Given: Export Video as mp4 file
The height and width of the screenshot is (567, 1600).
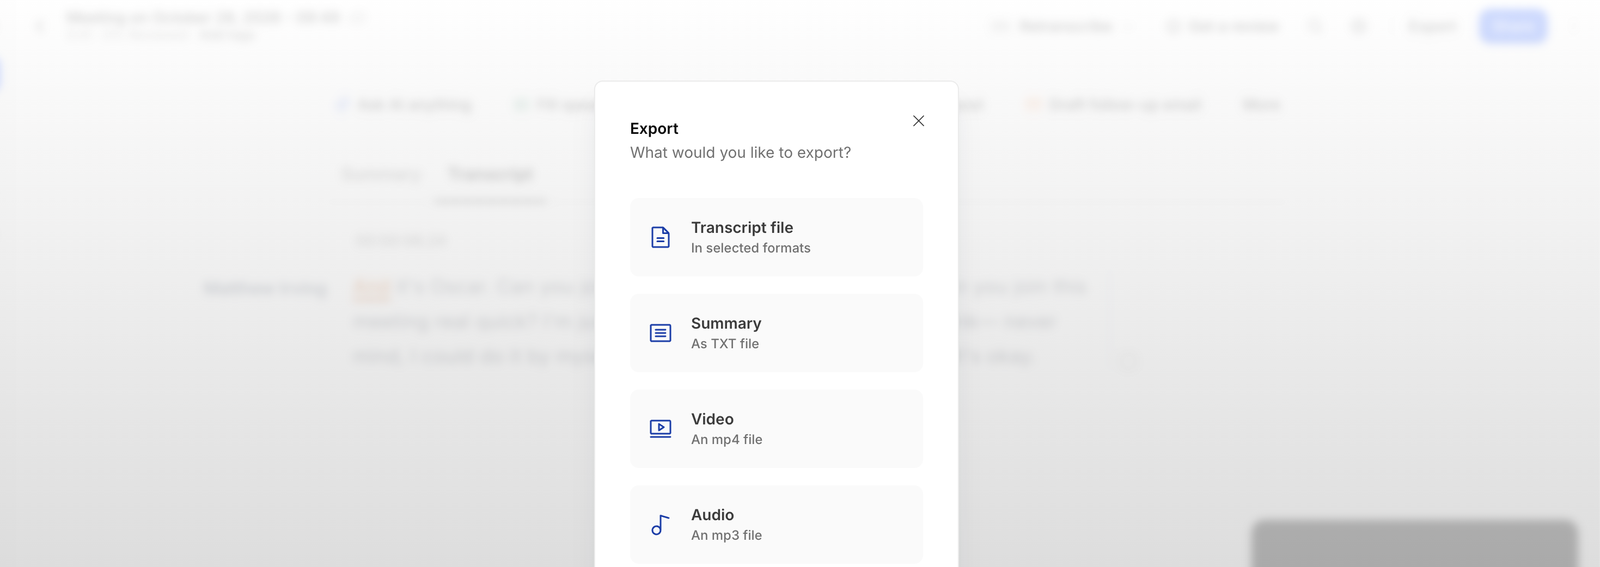Looking at the screenshot, I should (x=776, y=429).
